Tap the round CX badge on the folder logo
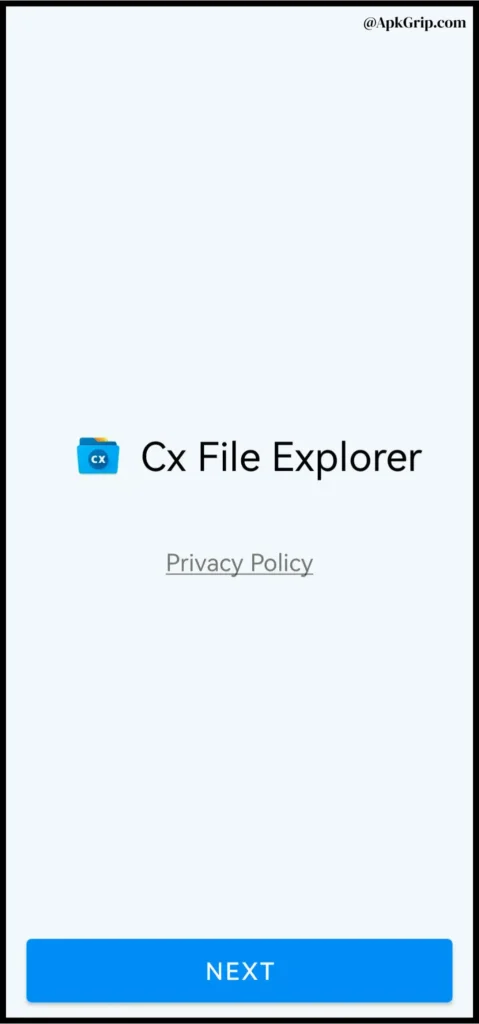Viewport: 479px width, 1024px height. pos(98,460)
